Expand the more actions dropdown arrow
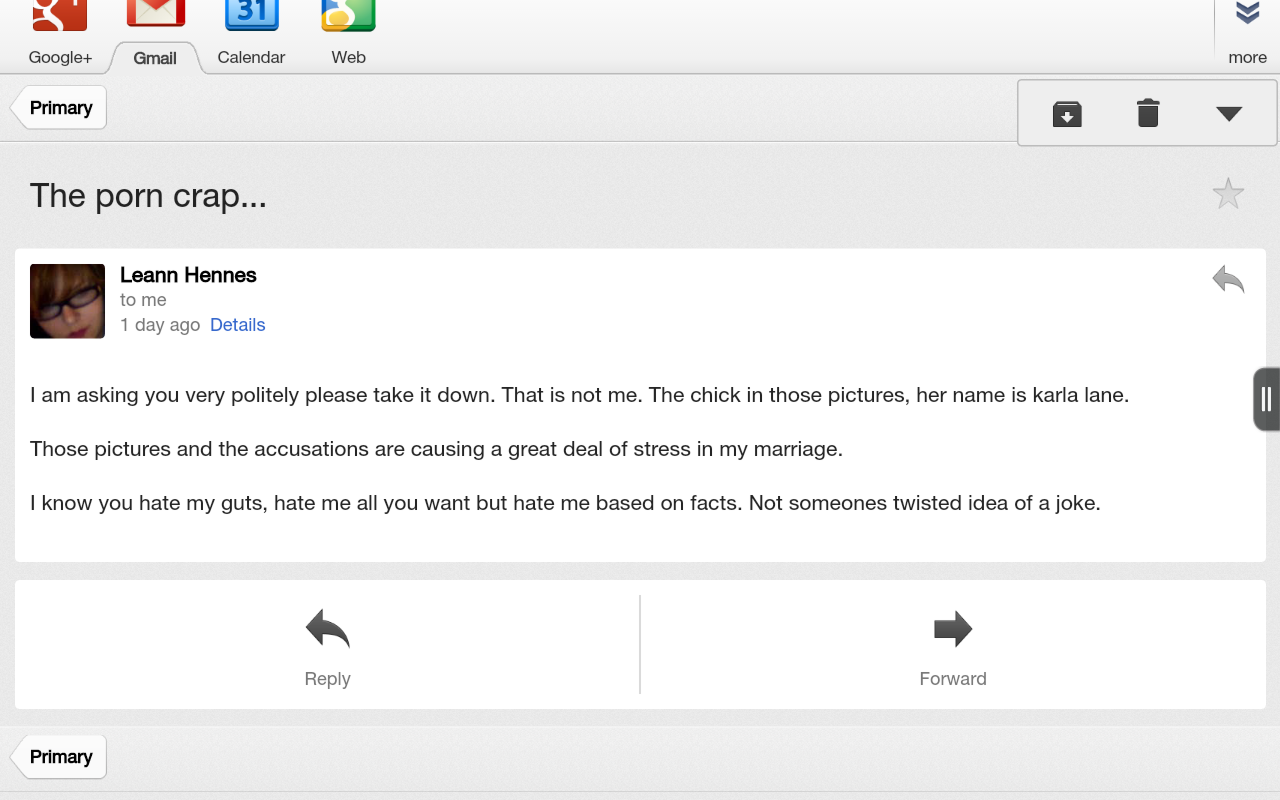 [x=1229, y=114]
